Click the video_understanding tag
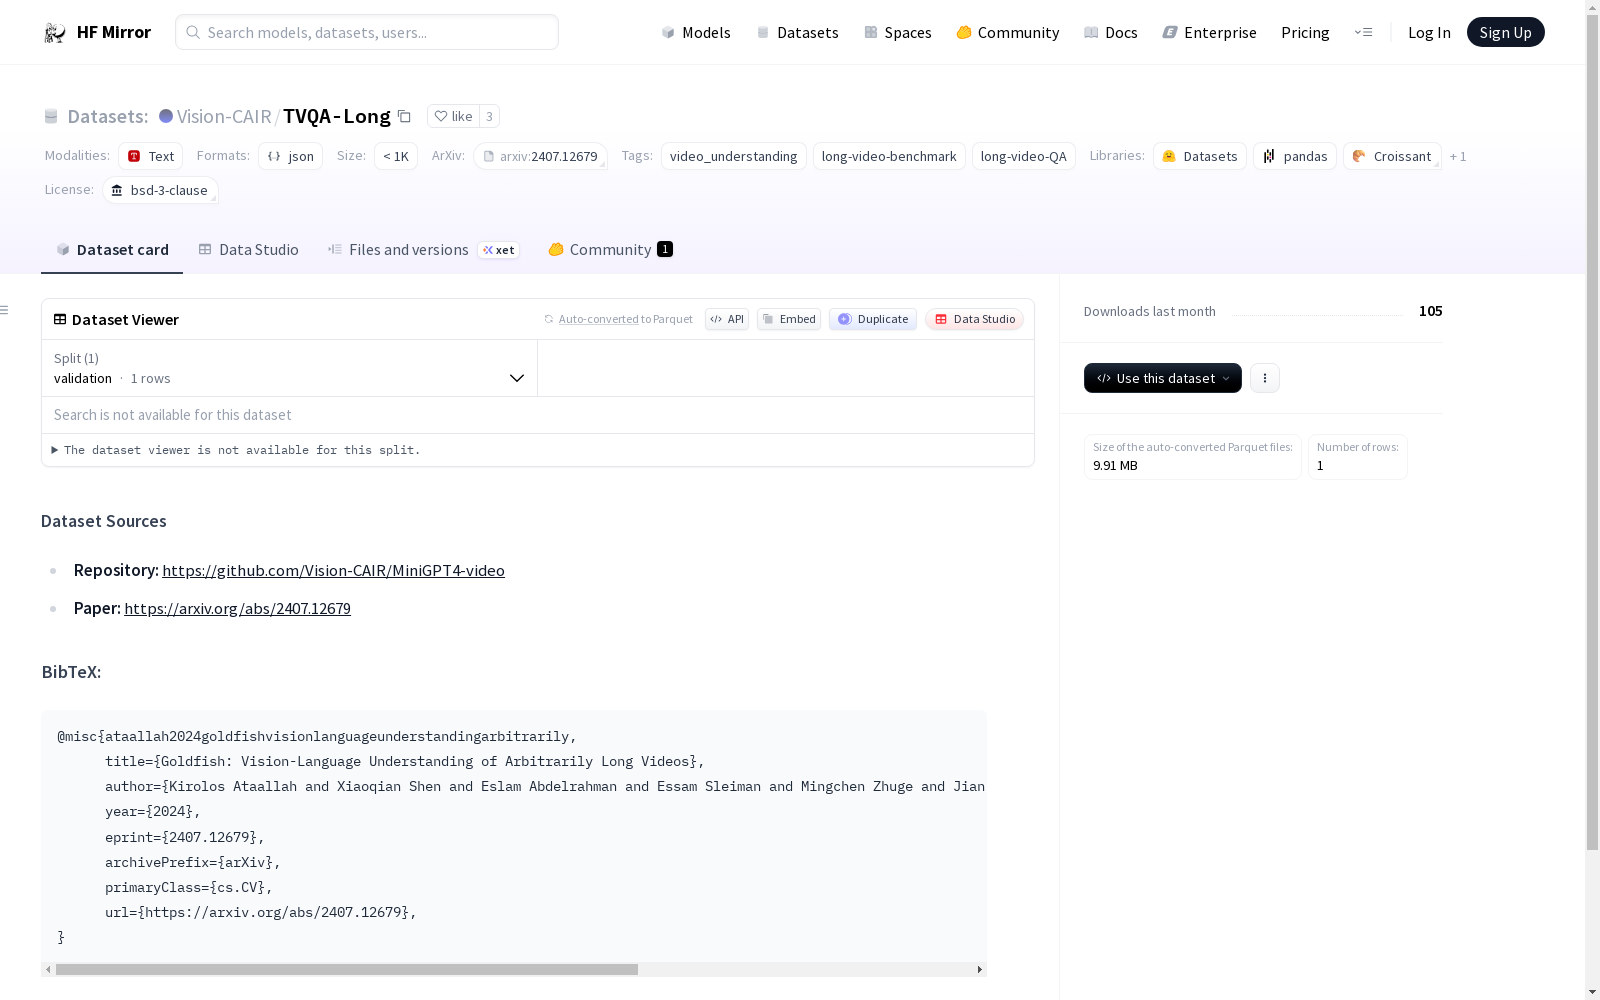Screen dimensions: 1600x1000 tap(734, 156)
